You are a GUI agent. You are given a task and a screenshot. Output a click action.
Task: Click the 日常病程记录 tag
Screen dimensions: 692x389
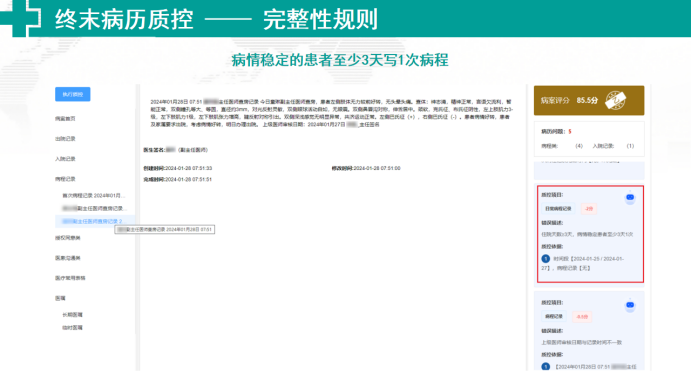click(x=558, y=208)
